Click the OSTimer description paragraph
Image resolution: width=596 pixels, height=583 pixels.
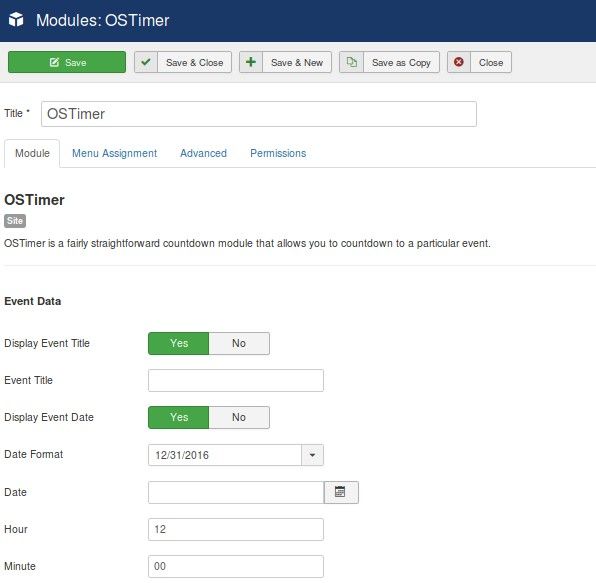(247, 243)
